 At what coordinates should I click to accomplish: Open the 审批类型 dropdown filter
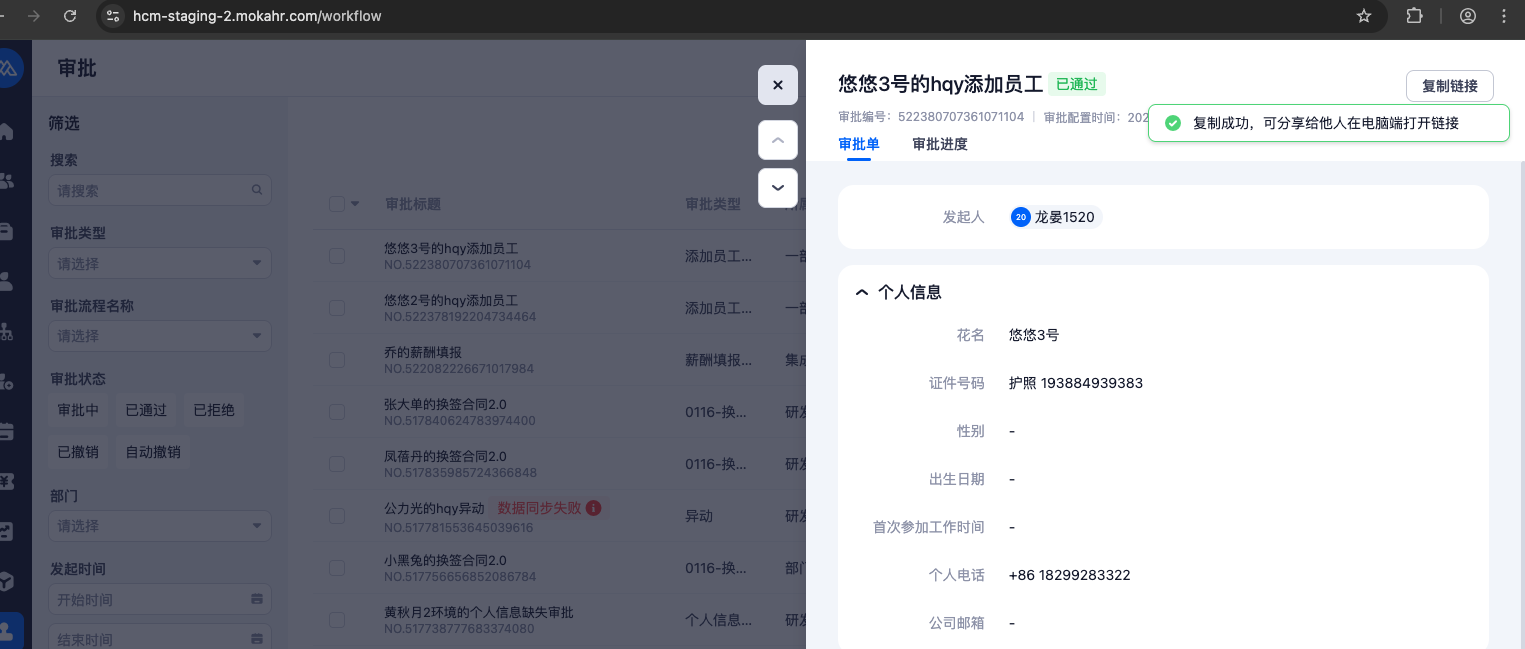point(160,264)
